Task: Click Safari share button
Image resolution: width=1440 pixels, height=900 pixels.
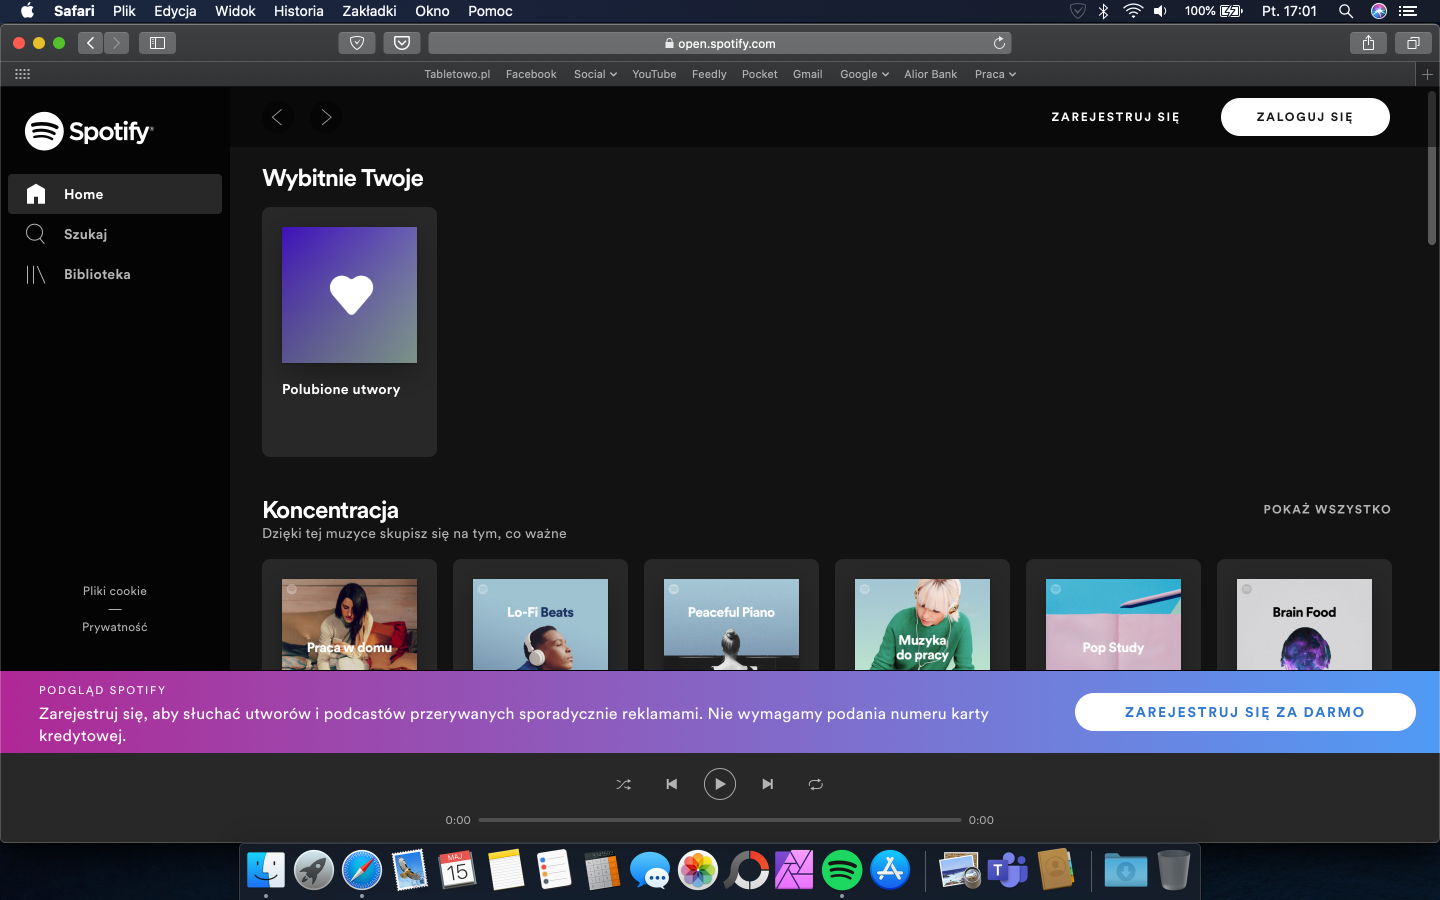Action: (1368, 43)
